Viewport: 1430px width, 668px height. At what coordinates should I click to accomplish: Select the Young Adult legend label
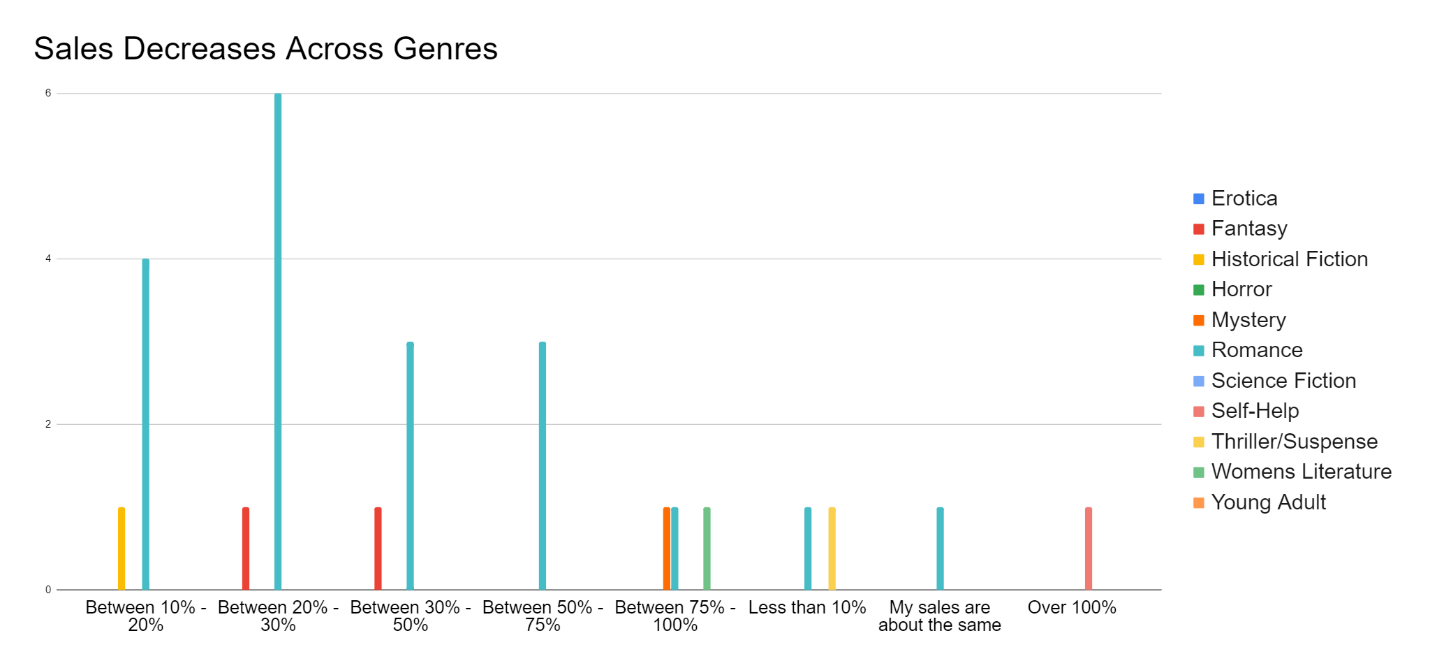click(1268, 502)
